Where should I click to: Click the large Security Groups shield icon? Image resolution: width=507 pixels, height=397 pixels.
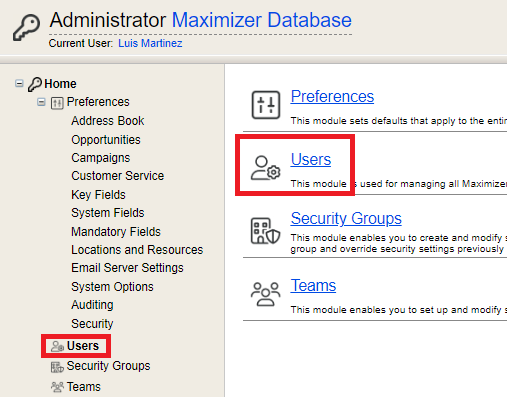coord(265,231)
